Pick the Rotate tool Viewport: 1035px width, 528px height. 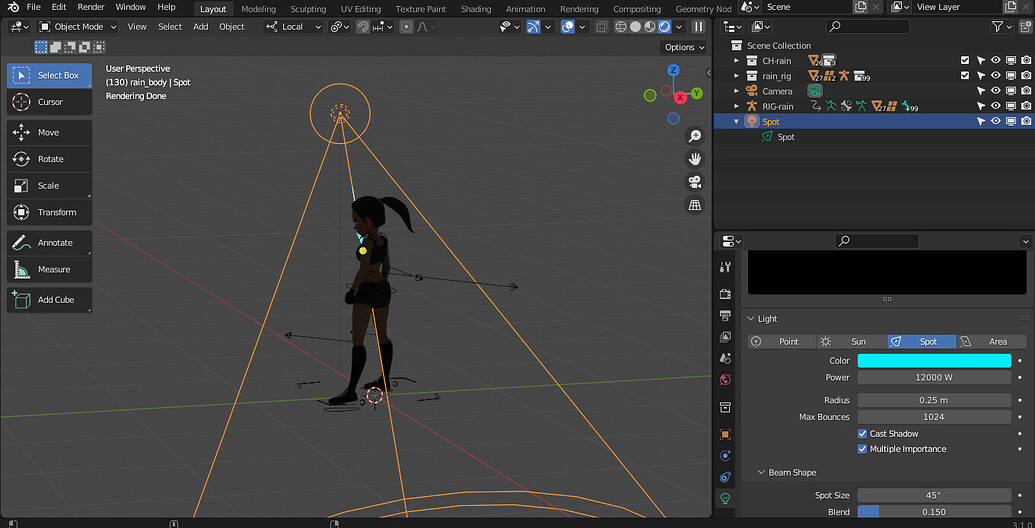click(50, 159)
